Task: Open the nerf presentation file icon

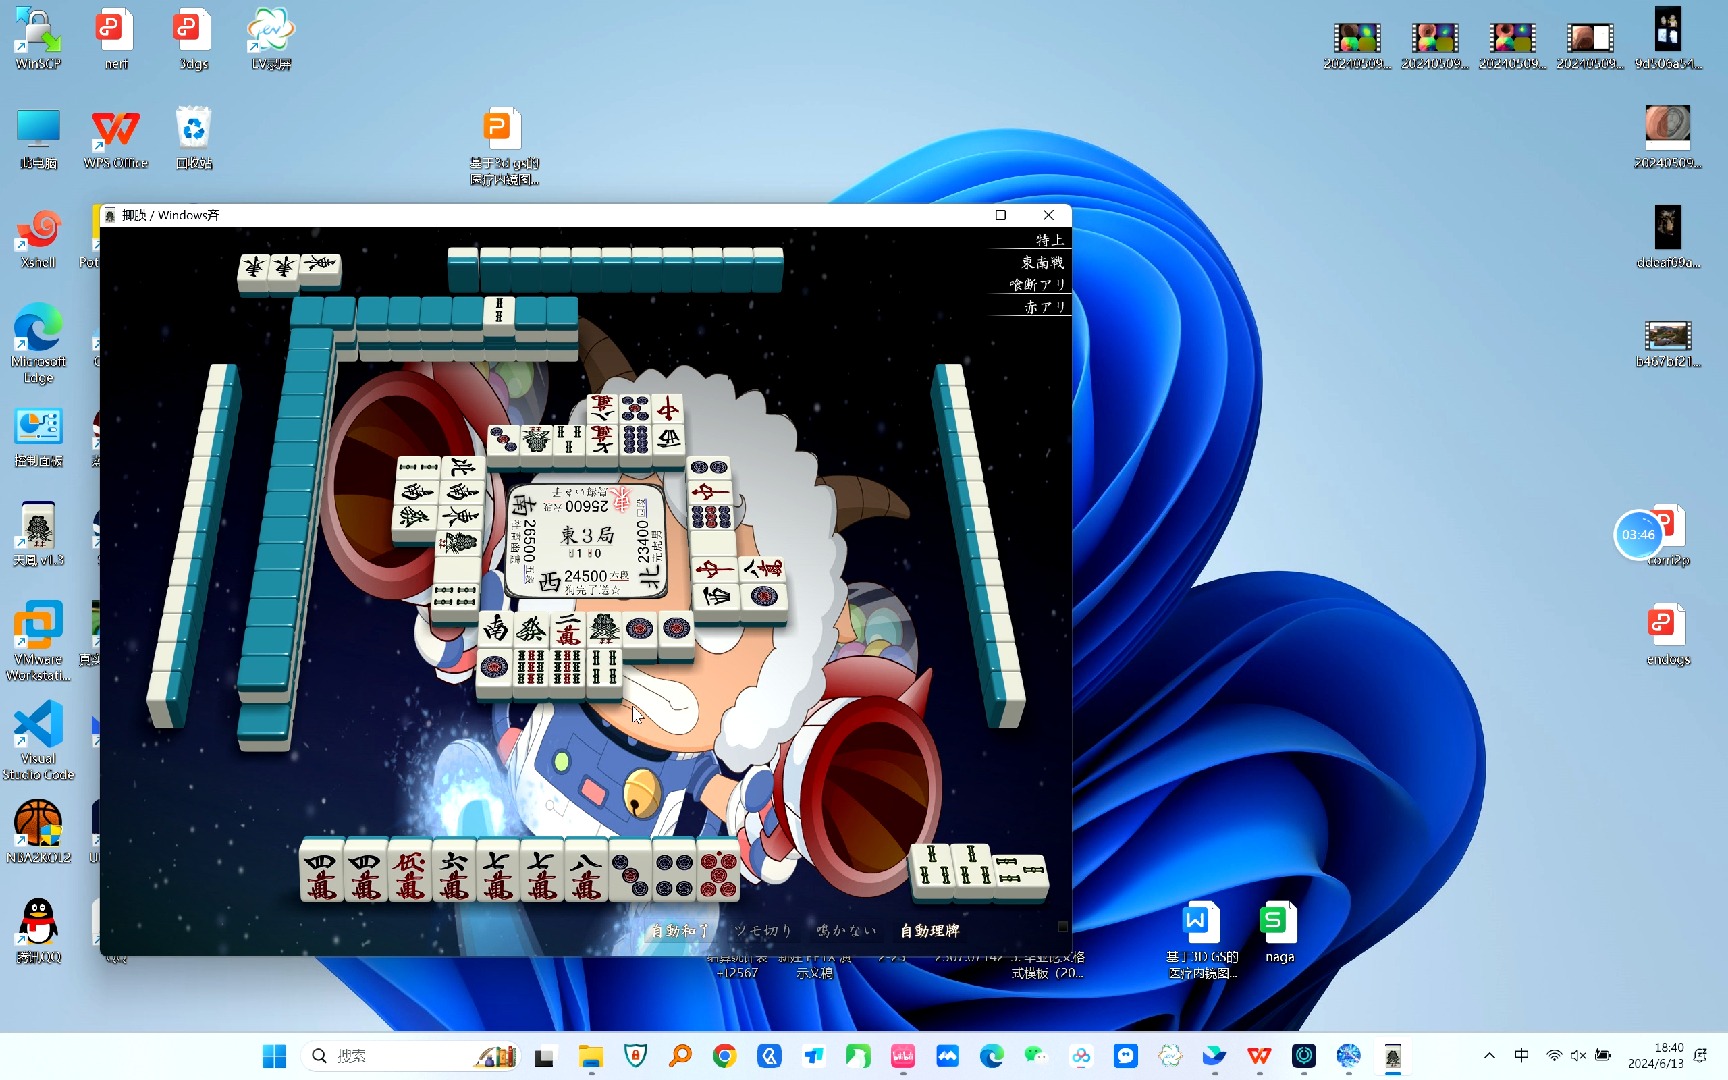Action: [116, 39]
